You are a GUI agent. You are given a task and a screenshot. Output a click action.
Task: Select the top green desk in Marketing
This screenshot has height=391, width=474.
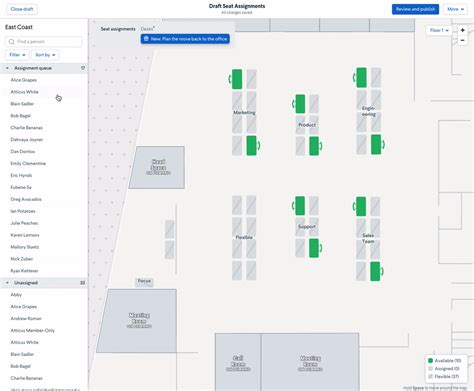[237, 79]
